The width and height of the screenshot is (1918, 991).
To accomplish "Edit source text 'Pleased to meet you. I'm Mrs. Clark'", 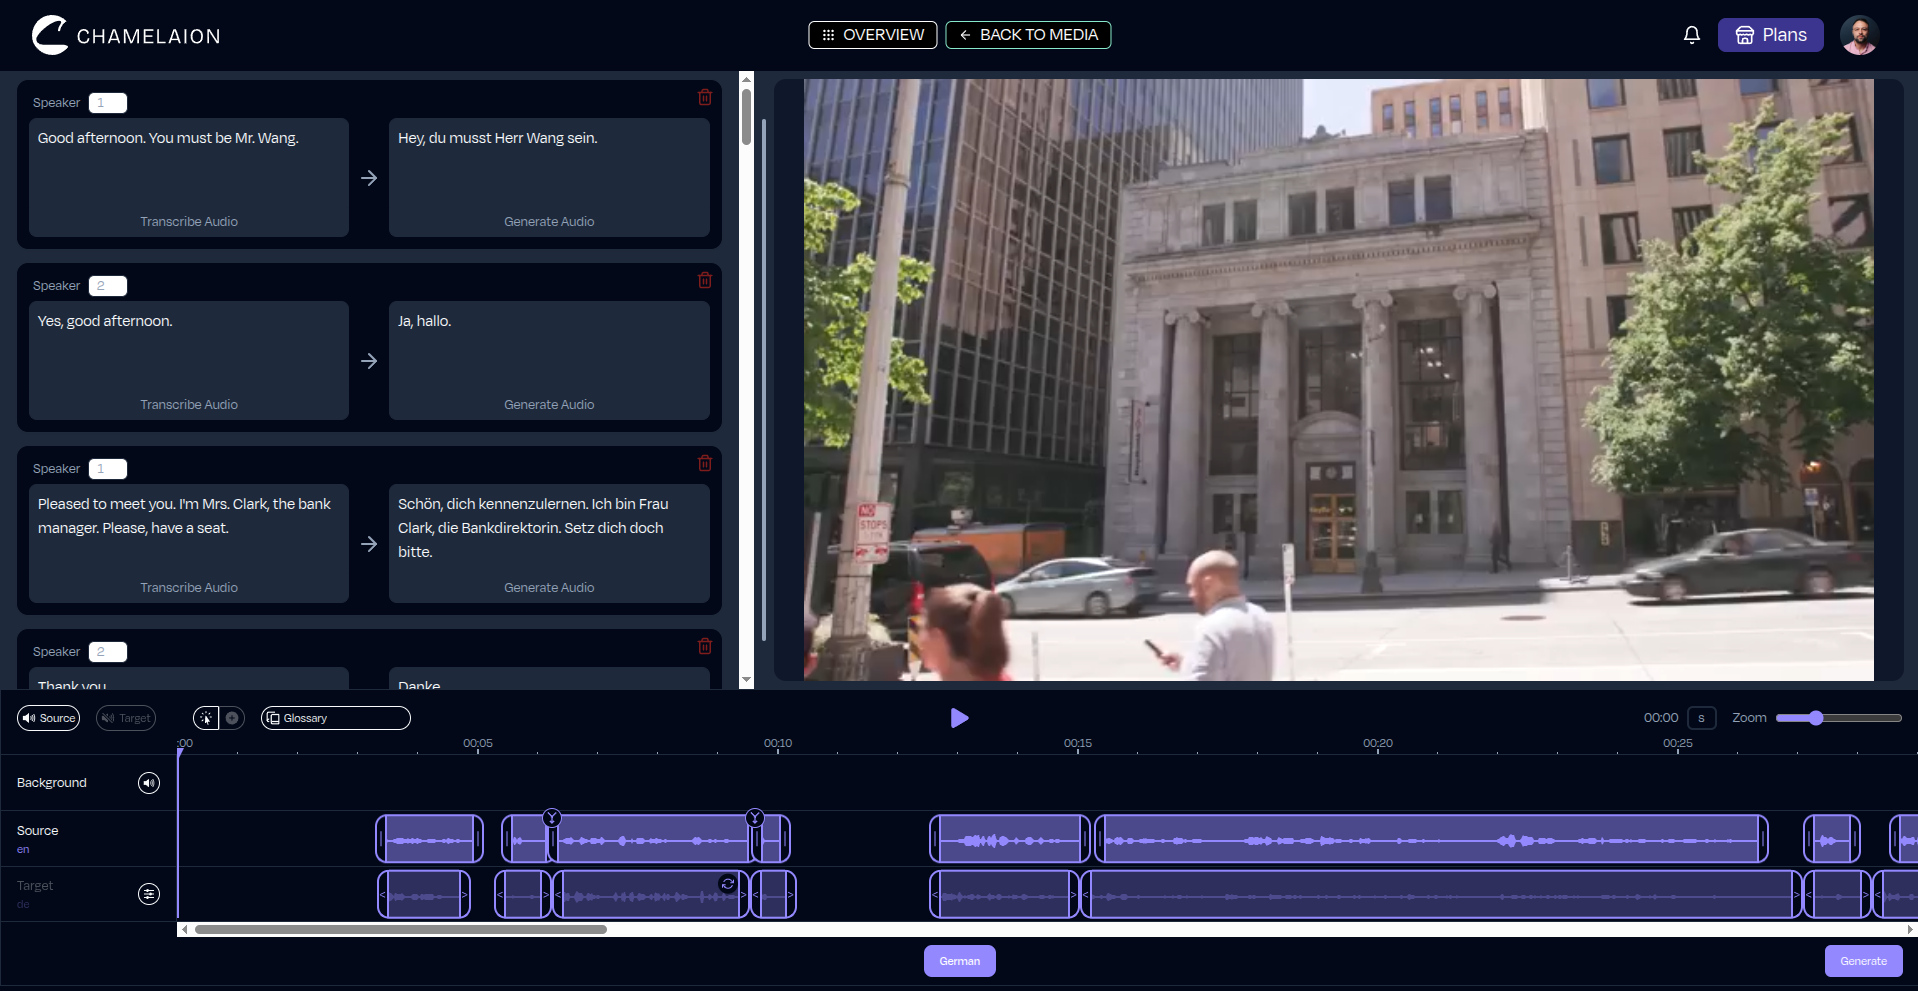I will pos(189,528).
